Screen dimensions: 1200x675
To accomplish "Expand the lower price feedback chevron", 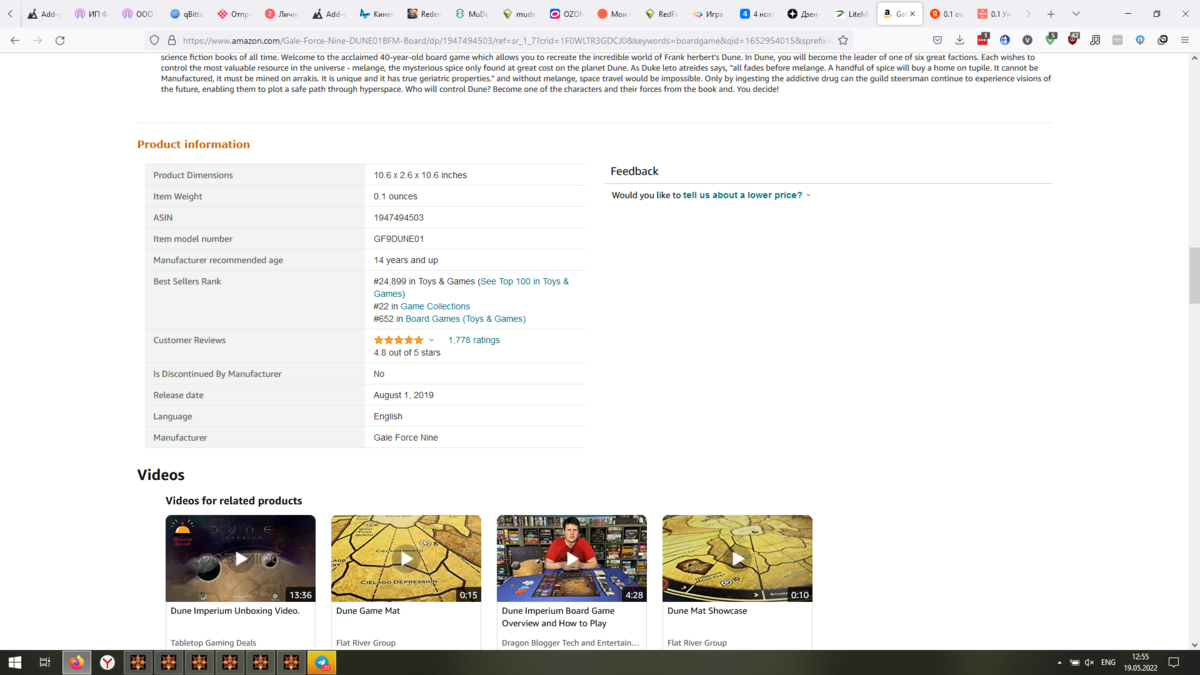I will coord(808,195).
